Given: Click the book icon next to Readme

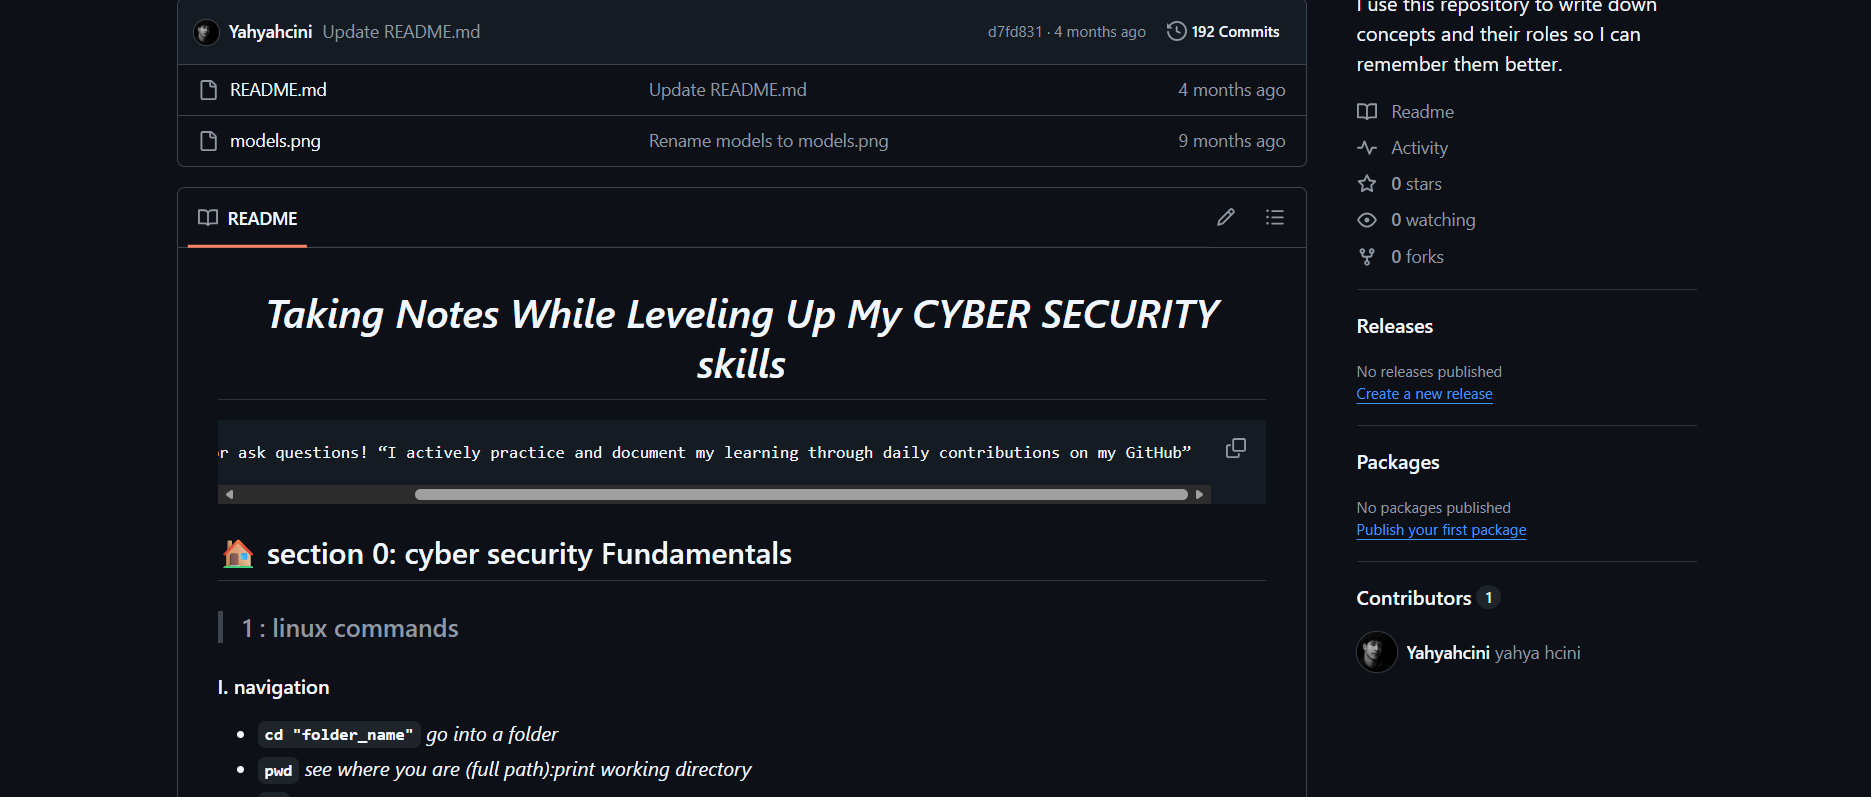Looking at the screenshot, I should 1367,111.
